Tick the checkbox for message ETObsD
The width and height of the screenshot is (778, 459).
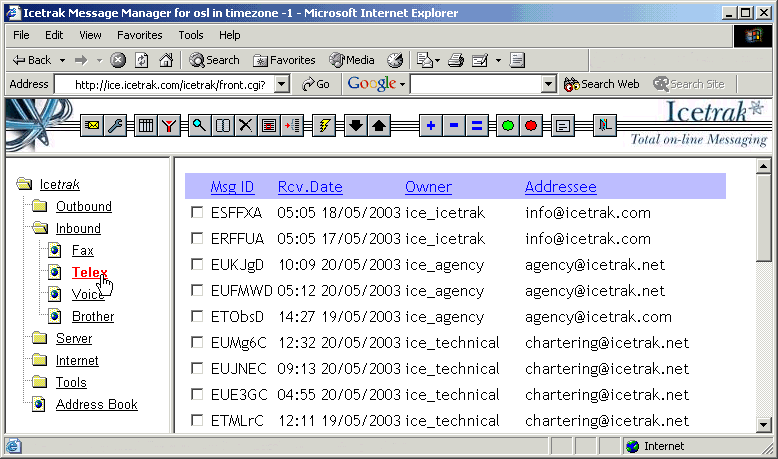[197, 316]
